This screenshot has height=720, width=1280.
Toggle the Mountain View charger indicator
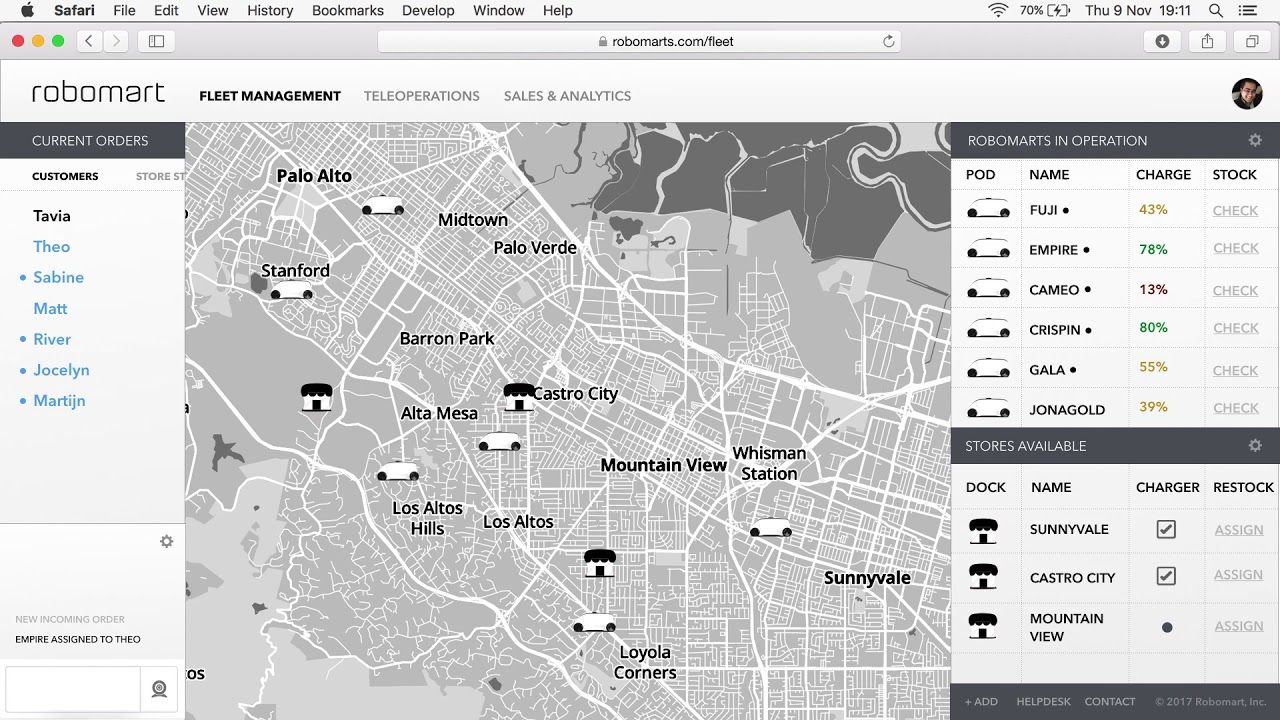pyautogui.click(x=1166, y=627)
